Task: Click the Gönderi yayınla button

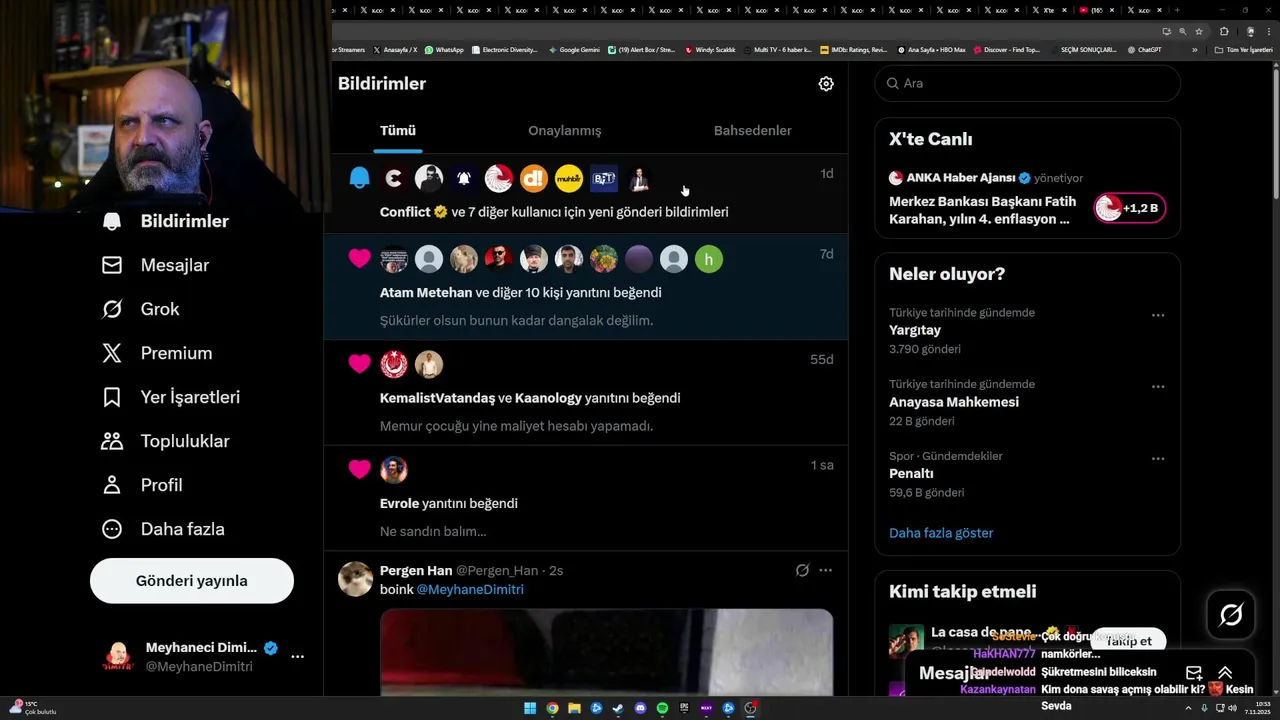Action: click(x=192, y=581)
